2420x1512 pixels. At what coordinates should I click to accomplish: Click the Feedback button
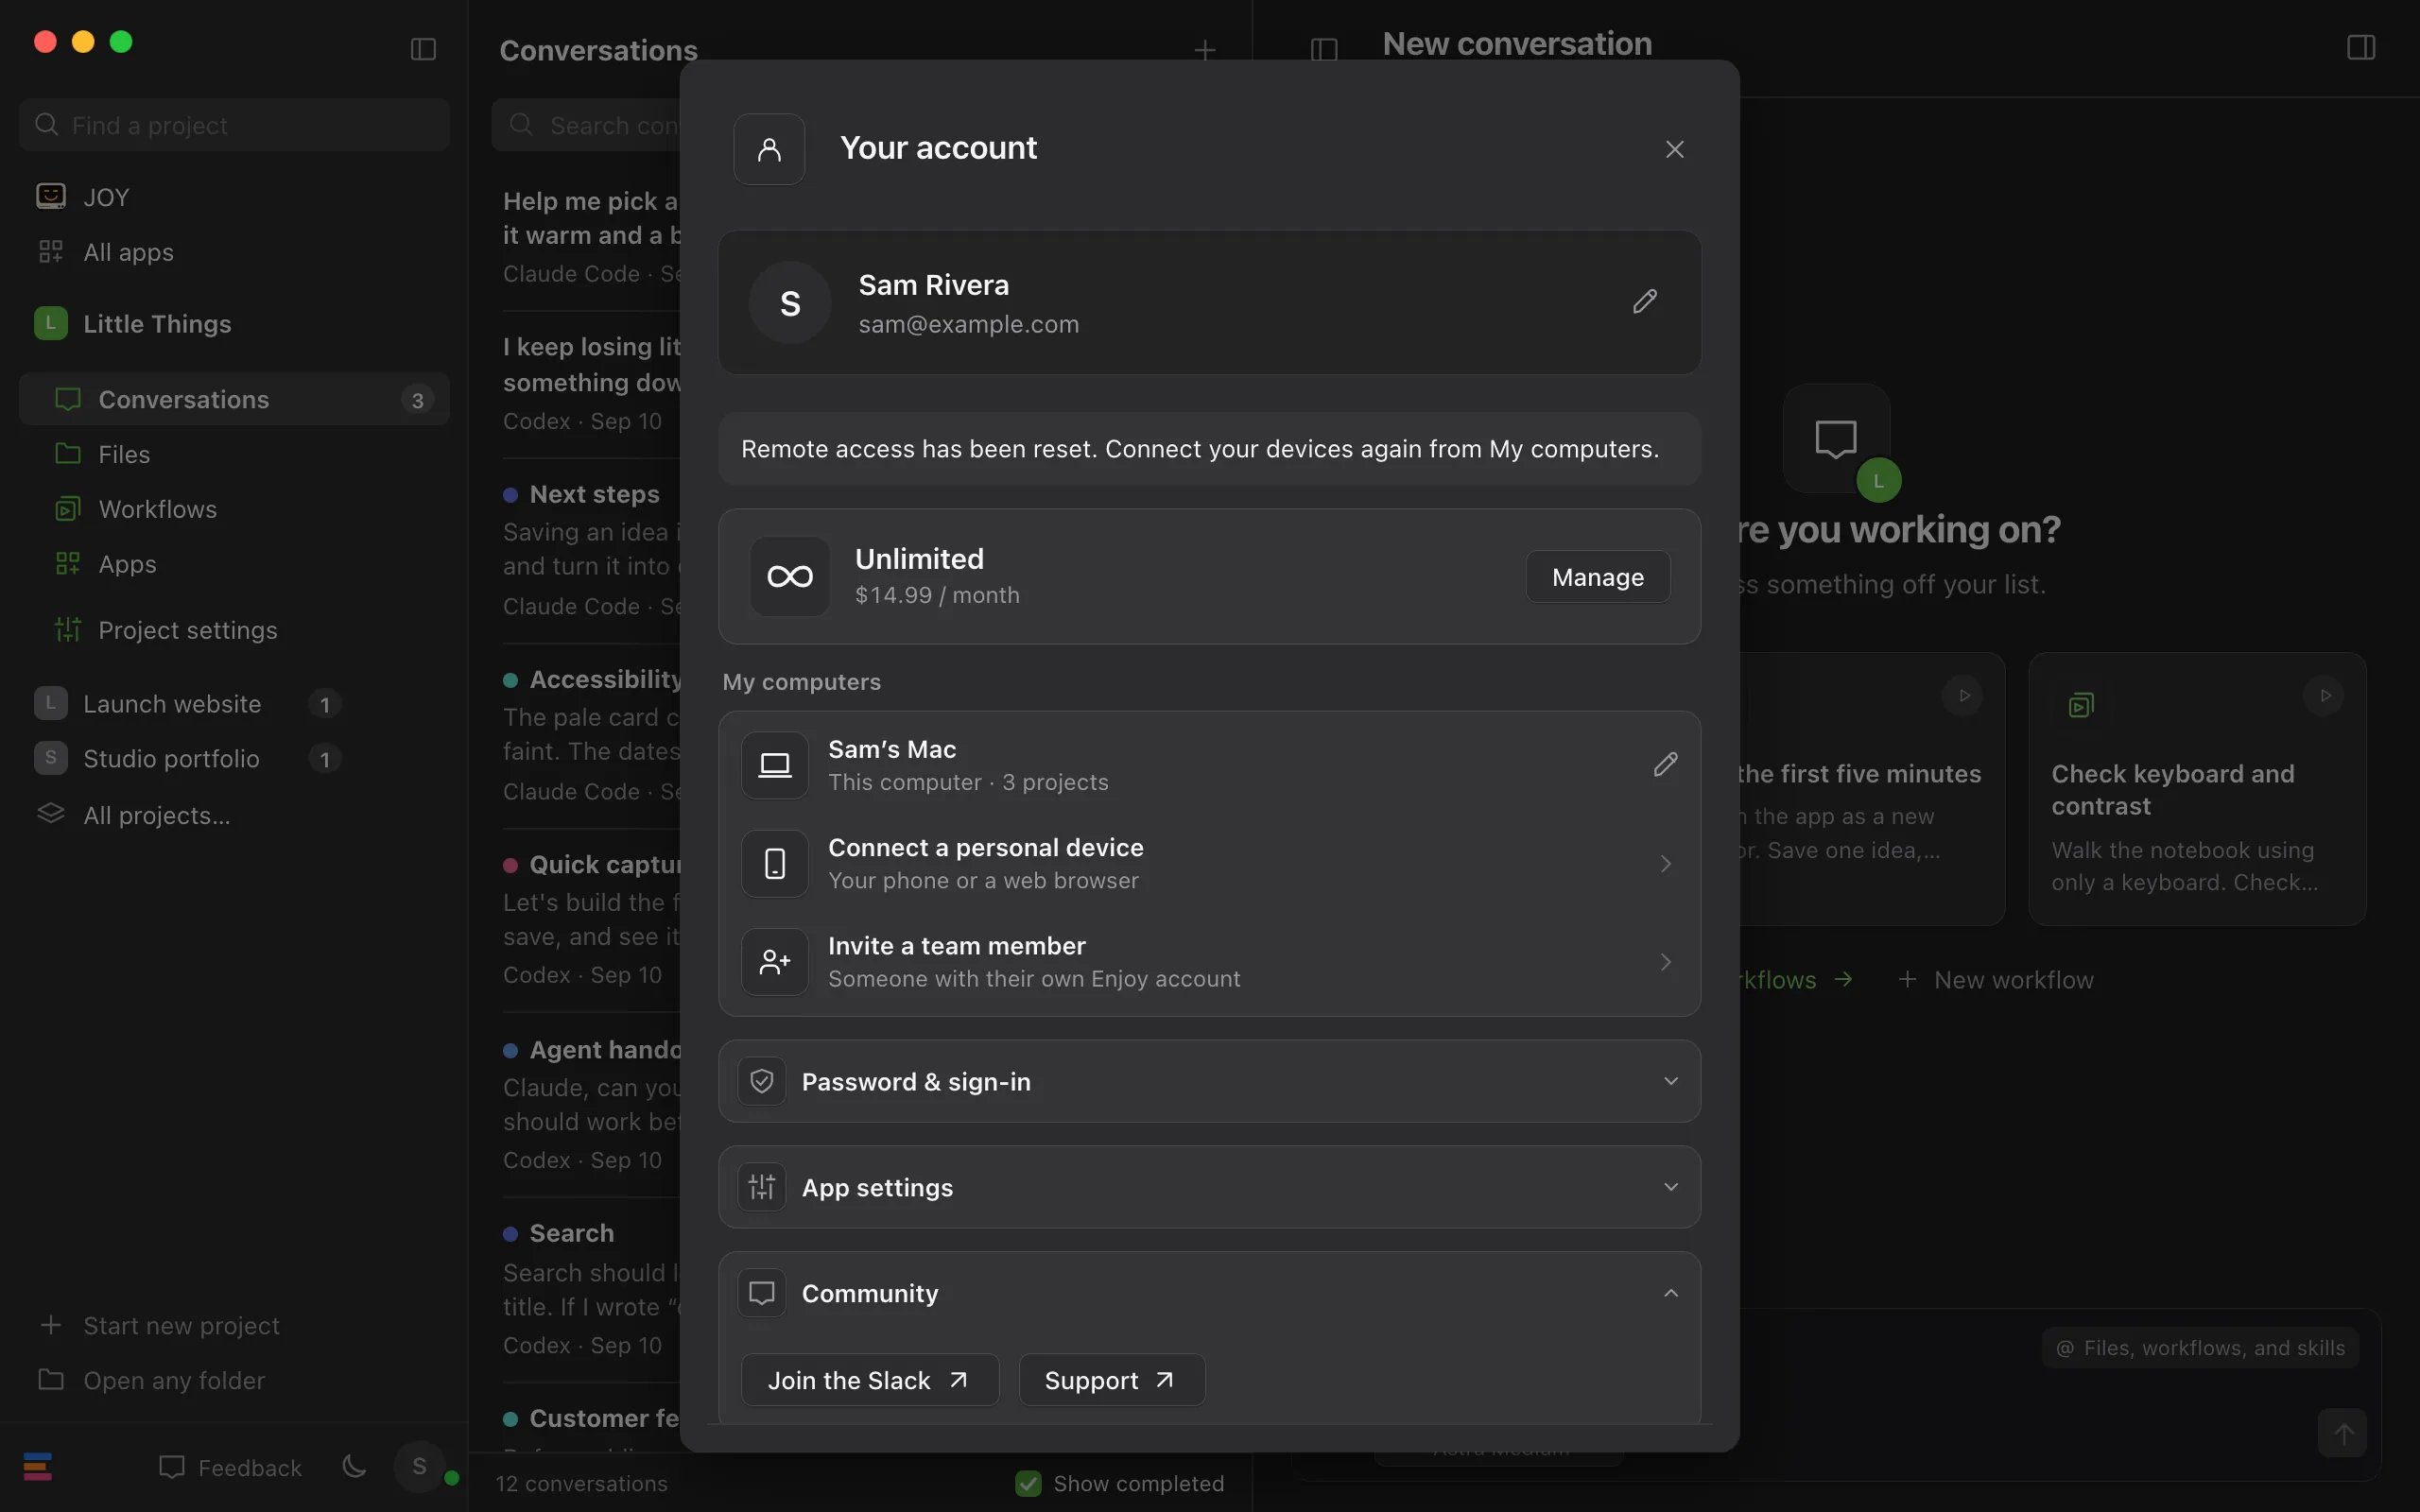(x=230, y=1467)
